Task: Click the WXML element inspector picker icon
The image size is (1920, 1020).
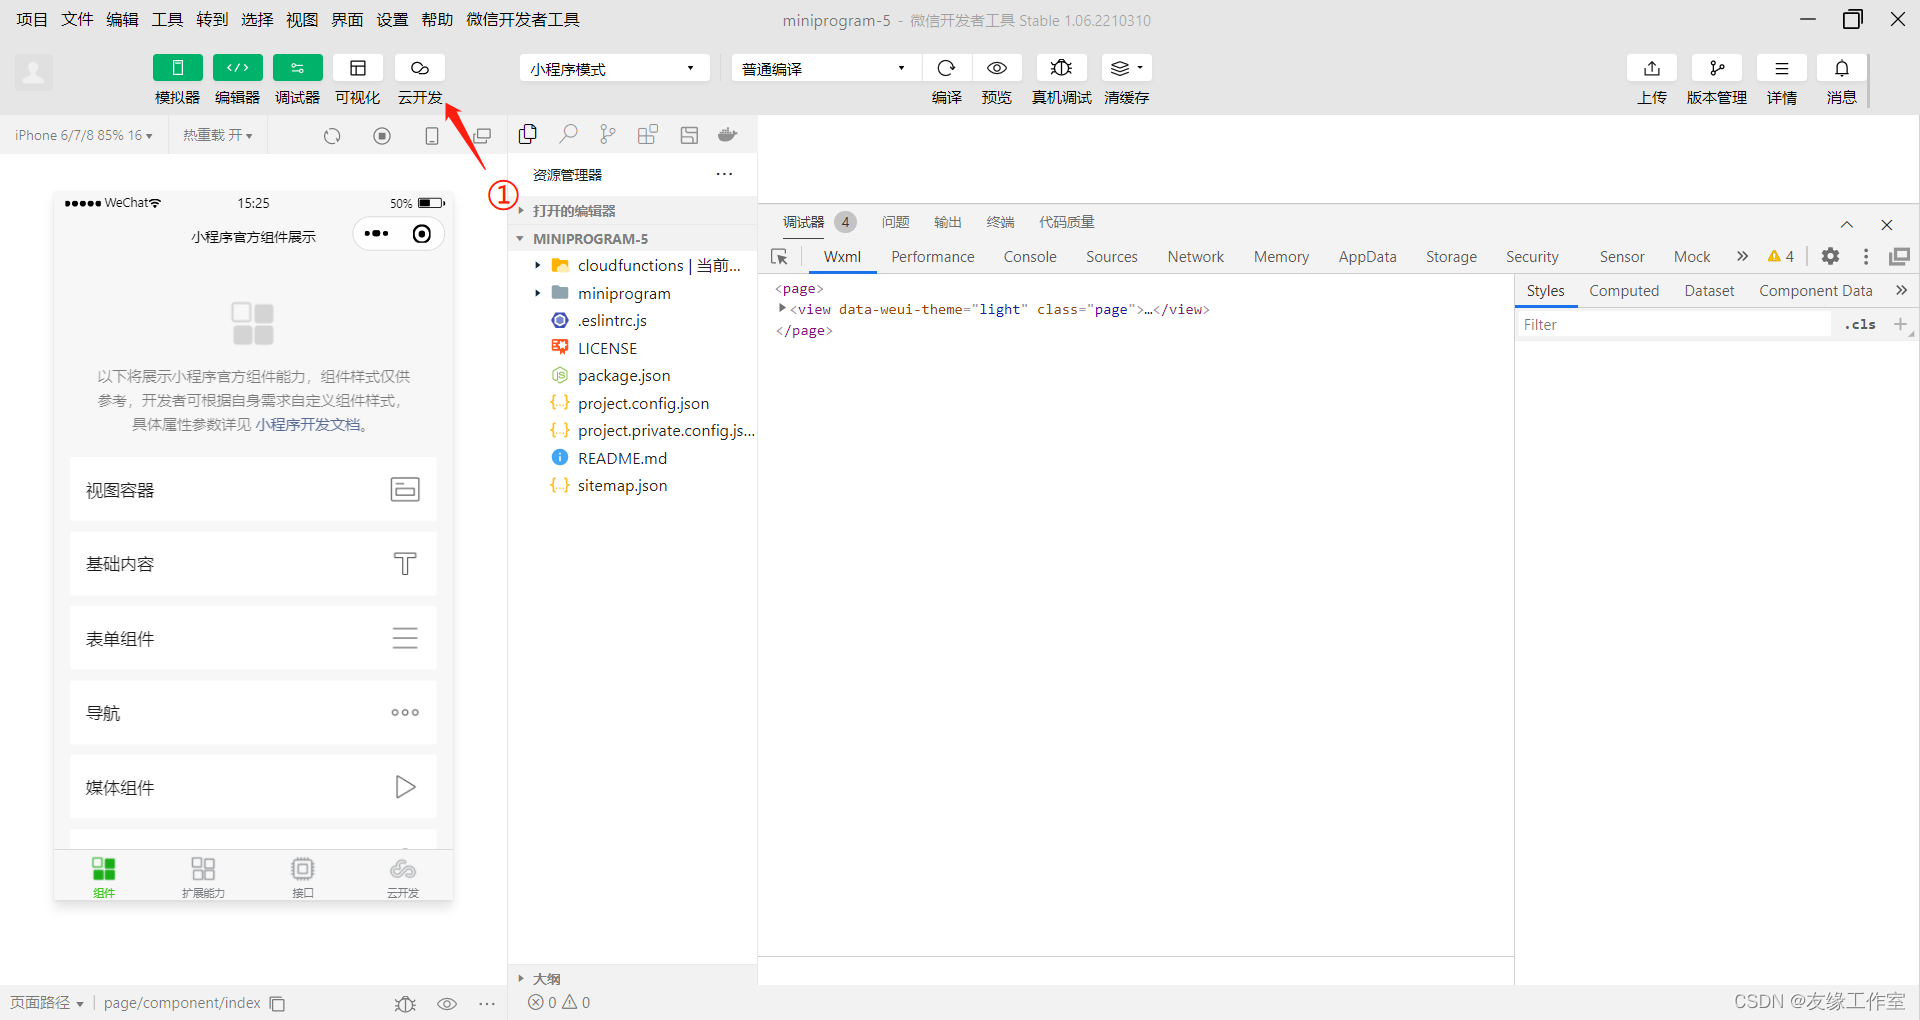Action: coord(780,257)
